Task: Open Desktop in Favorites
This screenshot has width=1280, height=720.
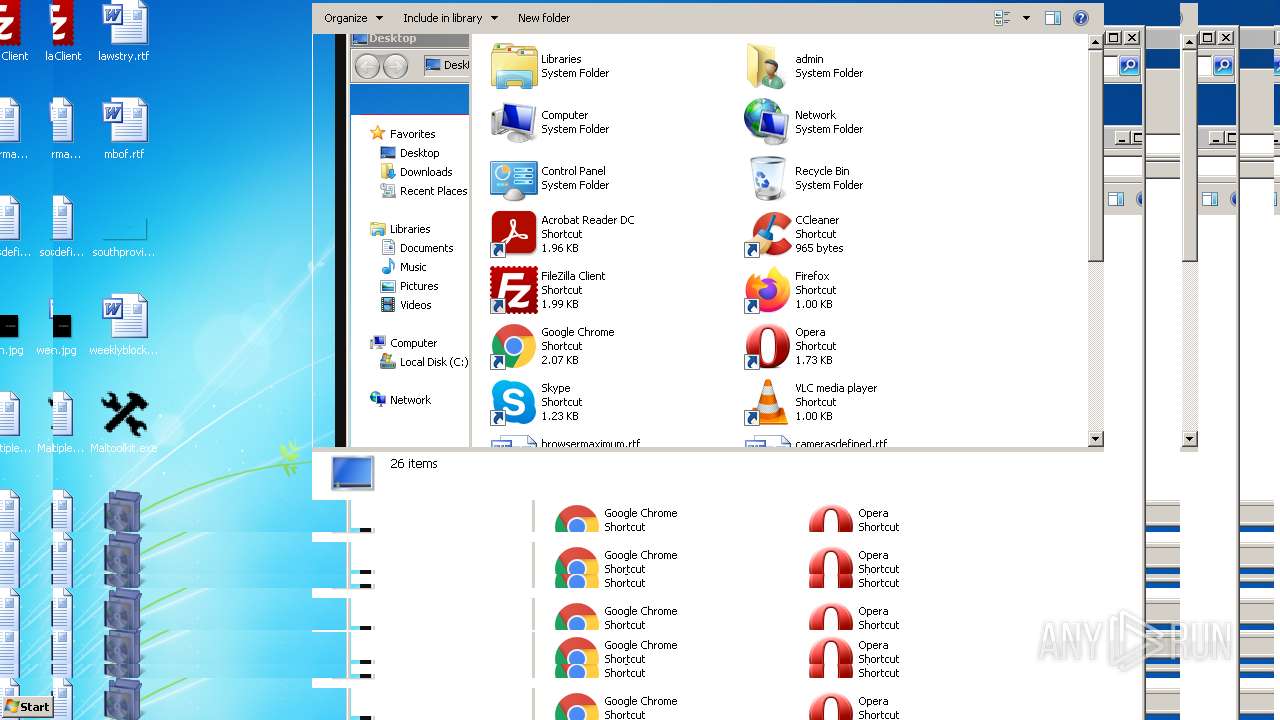Action: point(419,153)
